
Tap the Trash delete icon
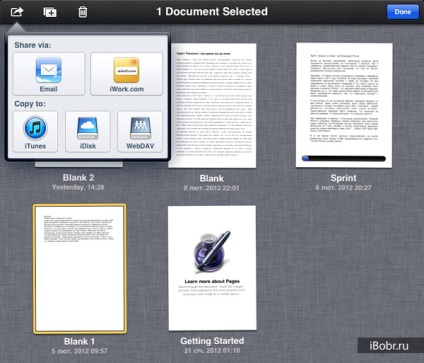(83, 12)
